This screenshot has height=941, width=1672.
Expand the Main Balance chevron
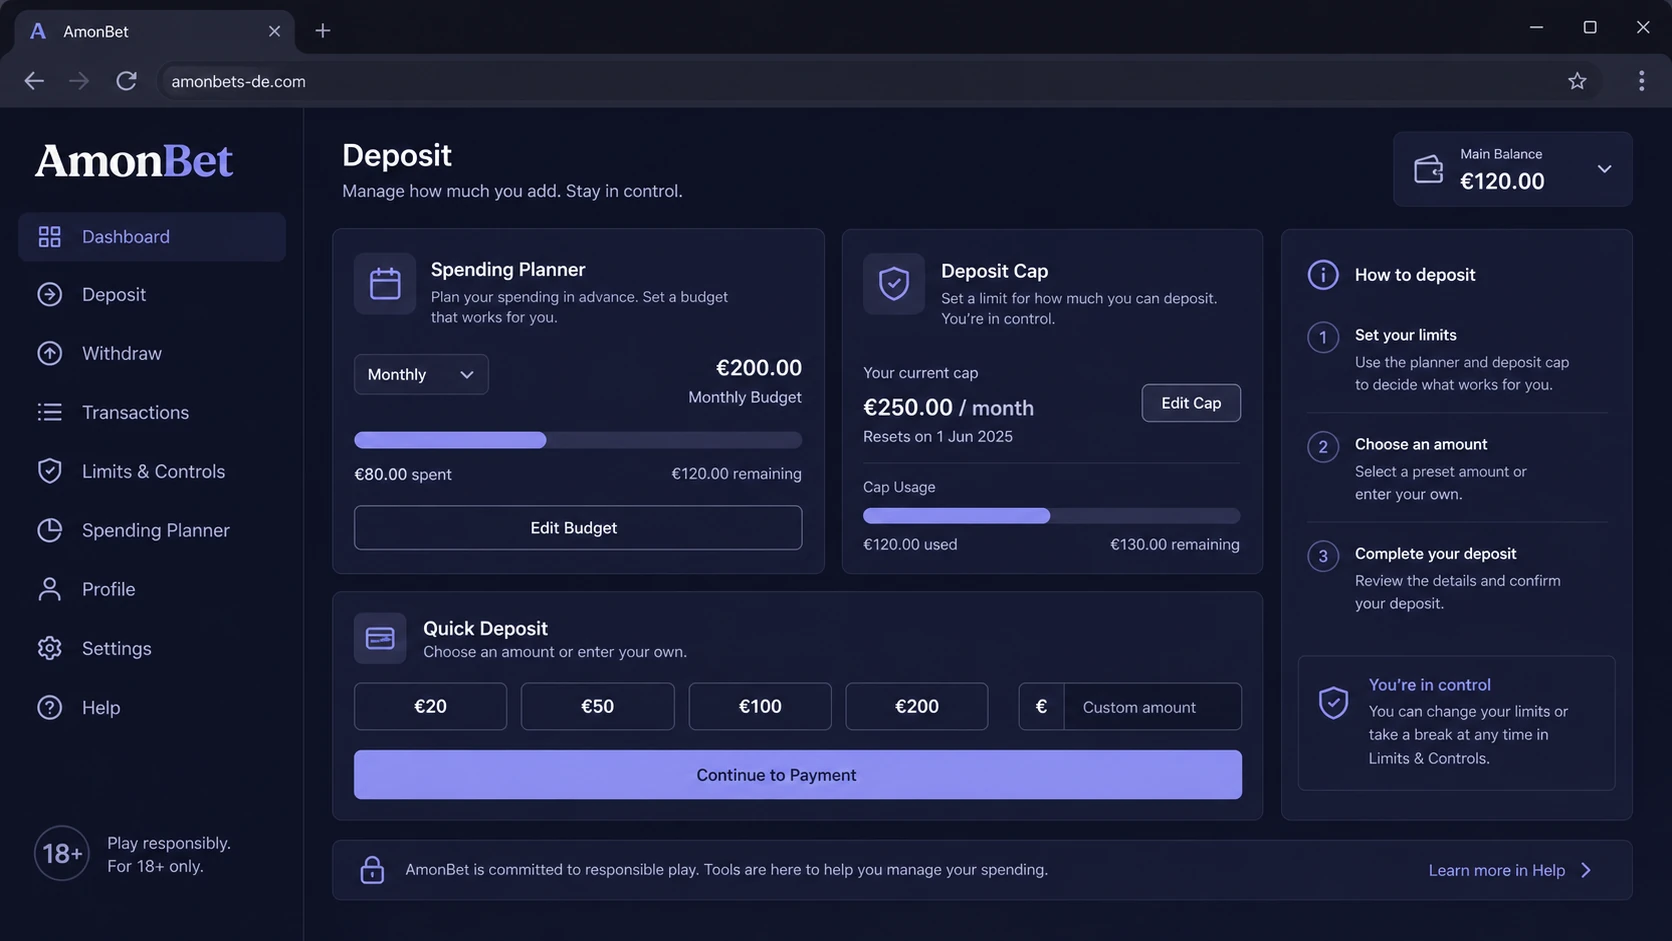tap(1604, 169)
